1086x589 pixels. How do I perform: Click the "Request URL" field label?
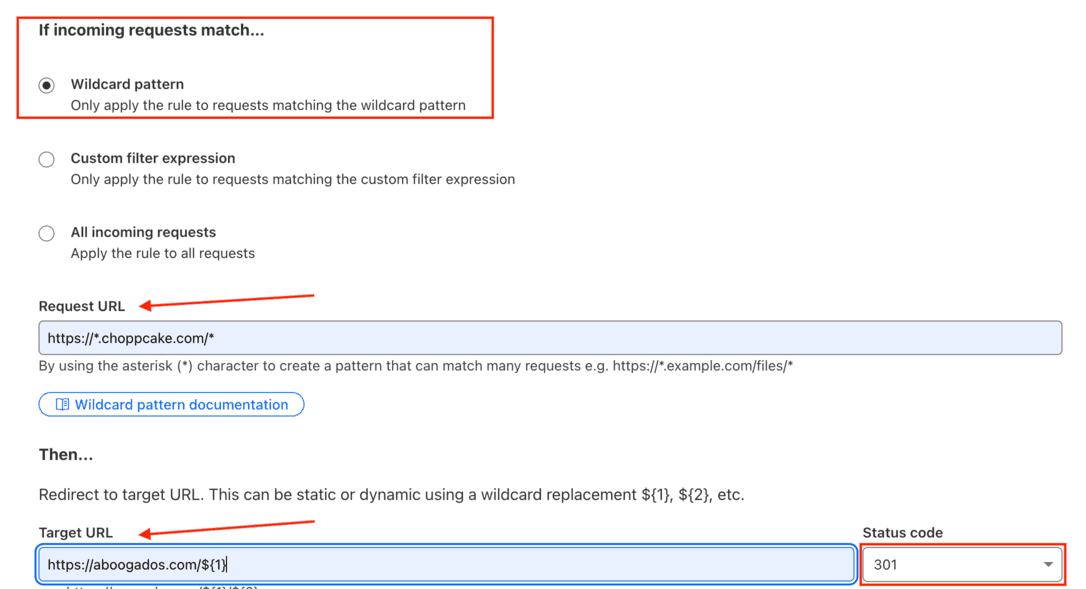[82, 307]
